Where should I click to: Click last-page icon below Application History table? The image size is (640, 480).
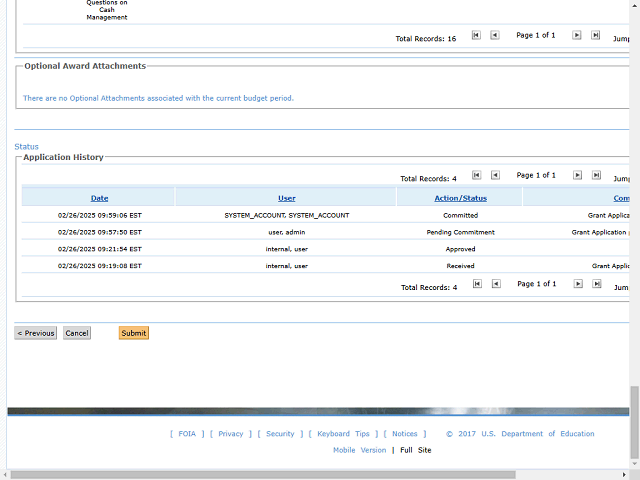(595, 284)
